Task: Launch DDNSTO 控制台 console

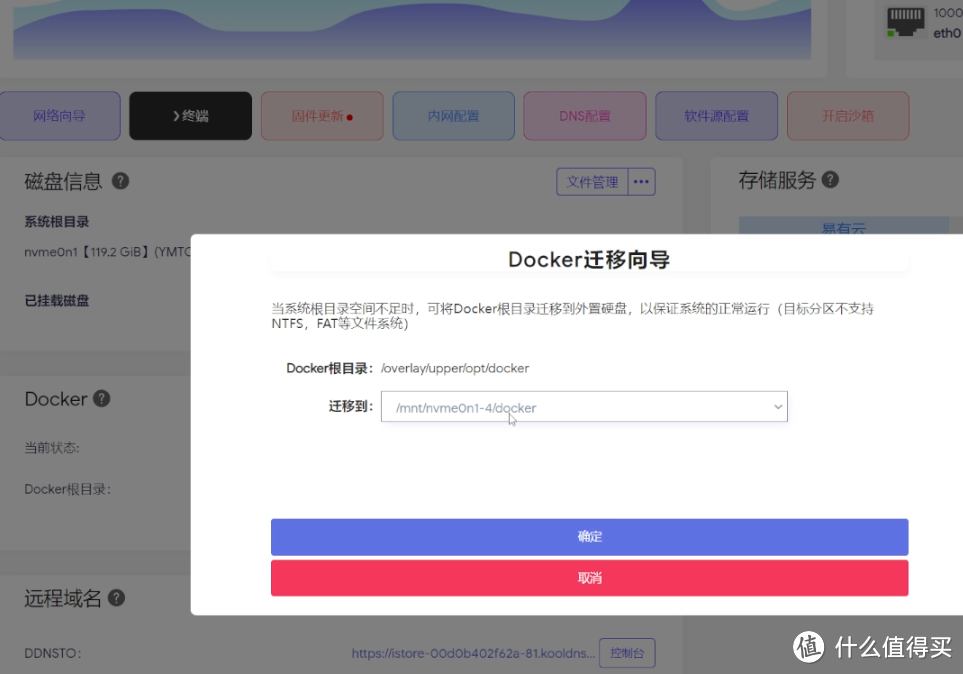Action: (x=627, y=653)
